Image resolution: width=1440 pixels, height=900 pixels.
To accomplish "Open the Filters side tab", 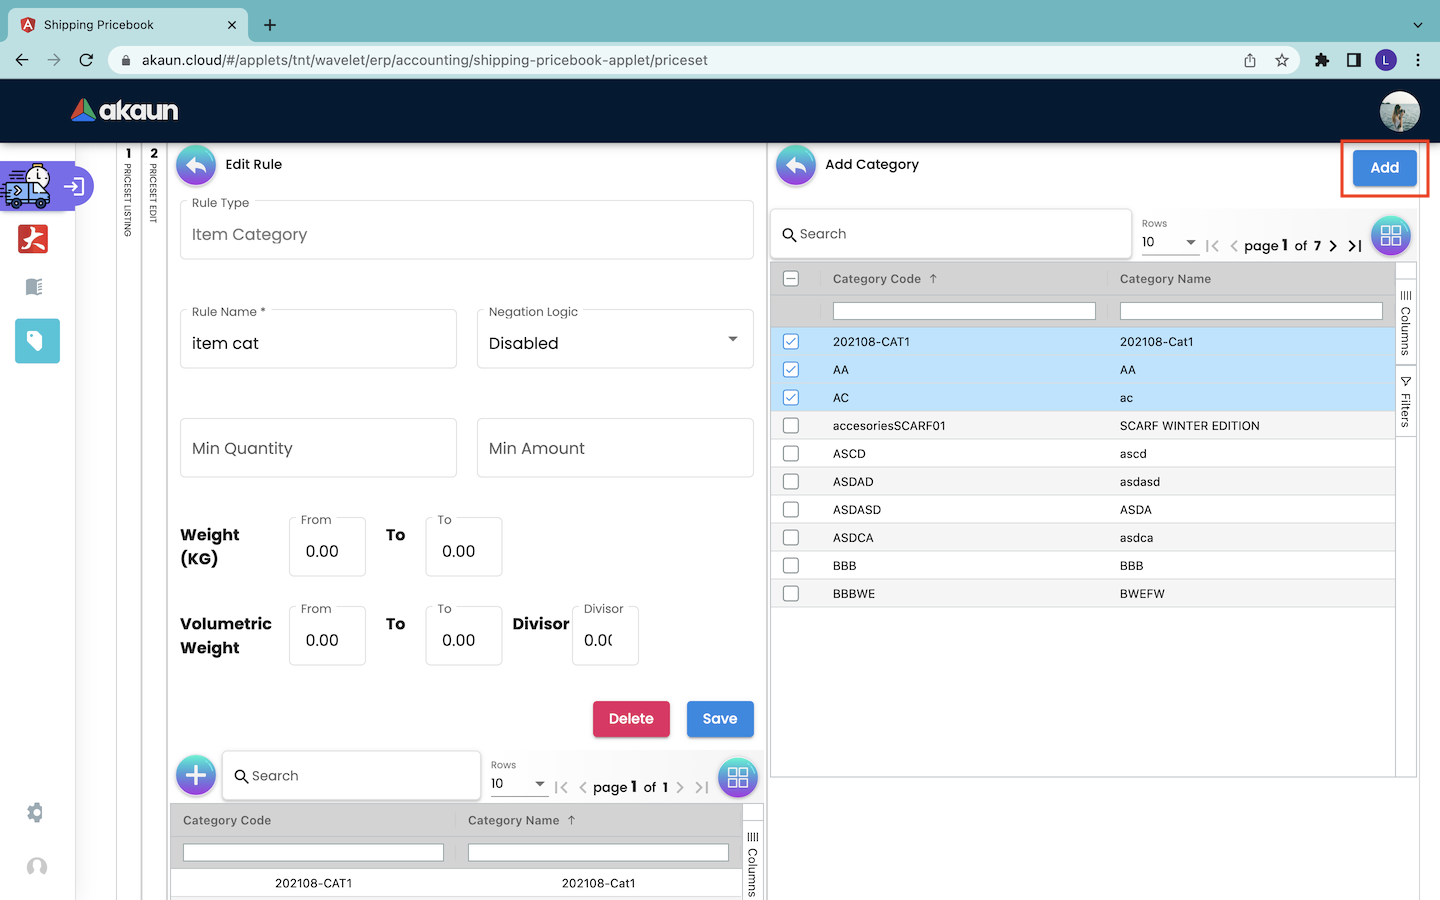I will [1405, 401].
